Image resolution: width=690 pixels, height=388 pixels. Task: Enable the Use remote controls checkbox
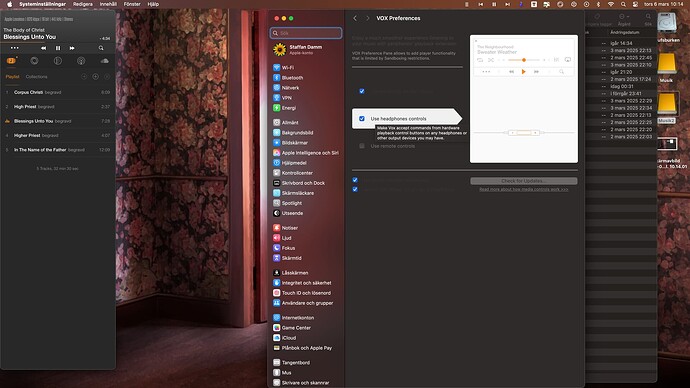point(362,146)
